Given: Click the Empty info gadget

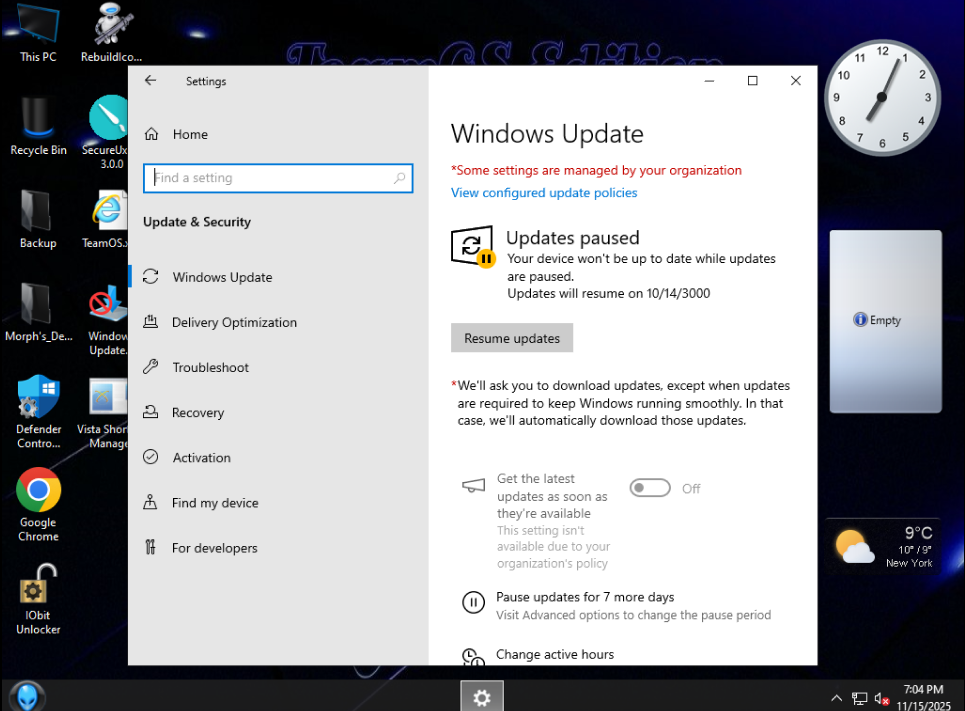Looking at the screenshot, I should click(x=885, y=321).
